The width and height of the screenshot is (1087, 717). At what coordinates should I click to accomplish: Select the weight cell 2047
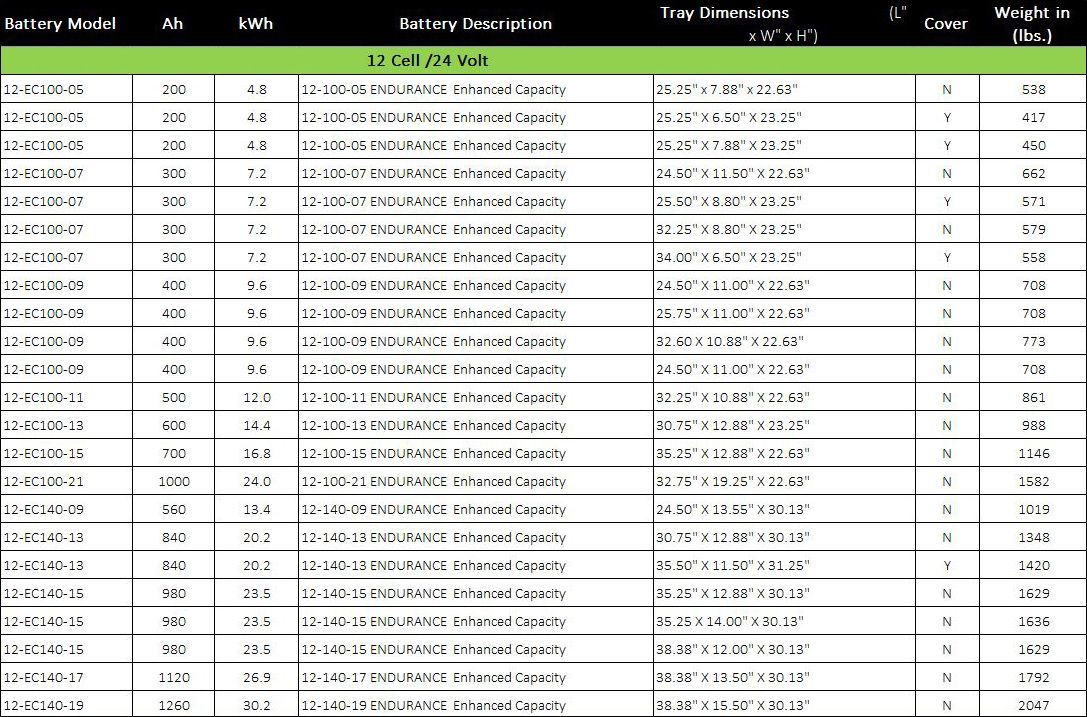point(1033,705)
